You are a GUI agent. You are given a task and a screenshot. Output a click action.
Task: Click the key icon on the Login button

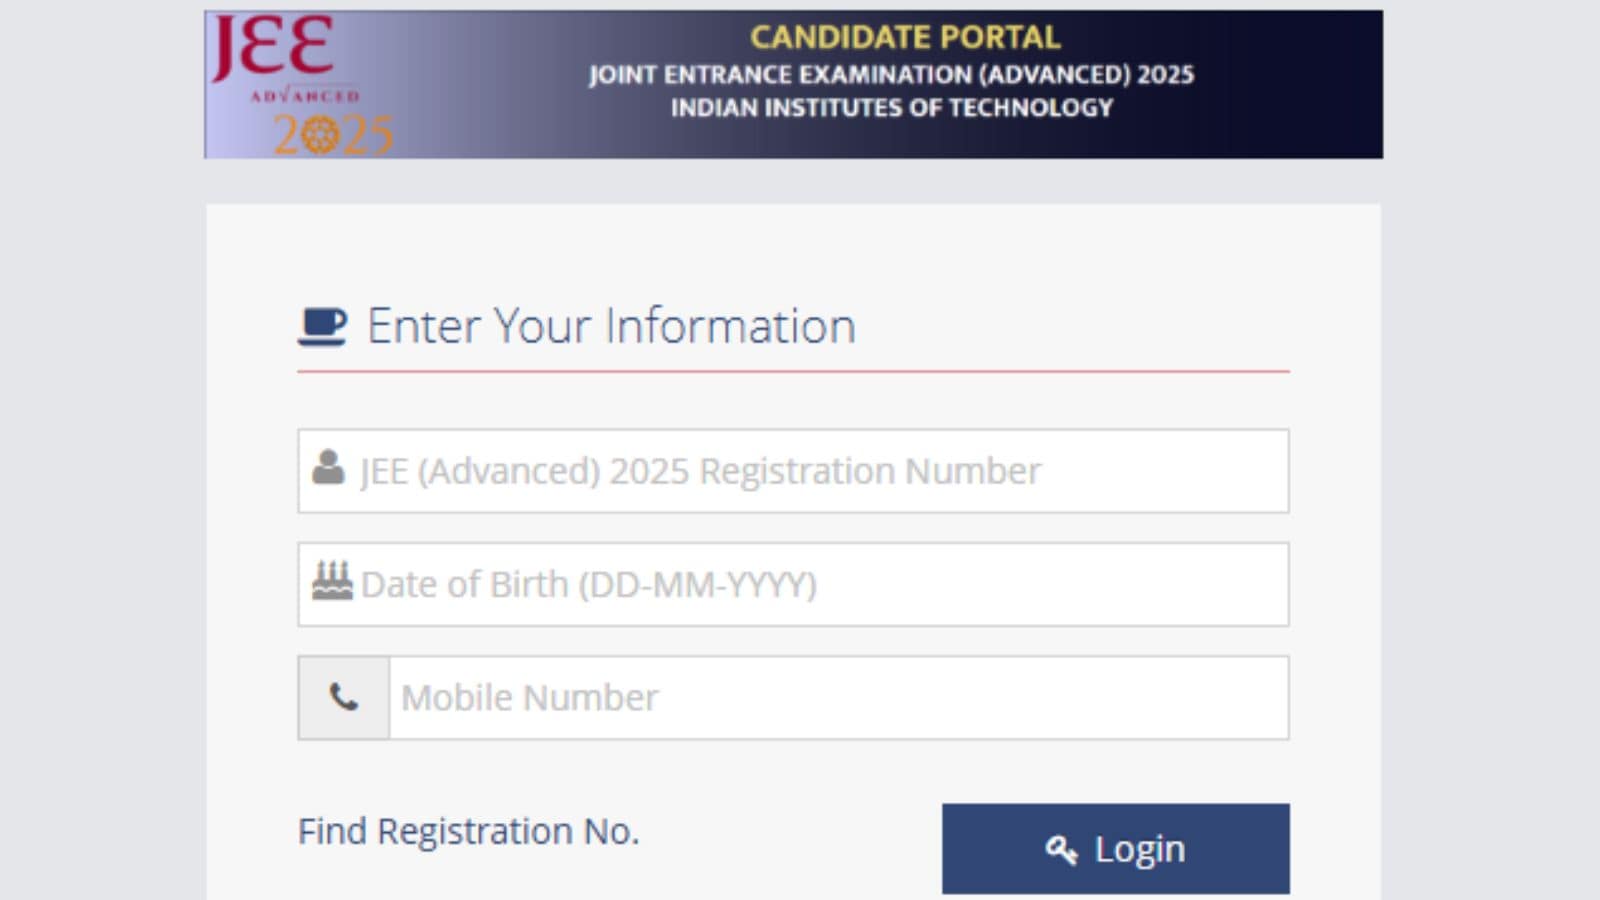1060,848
